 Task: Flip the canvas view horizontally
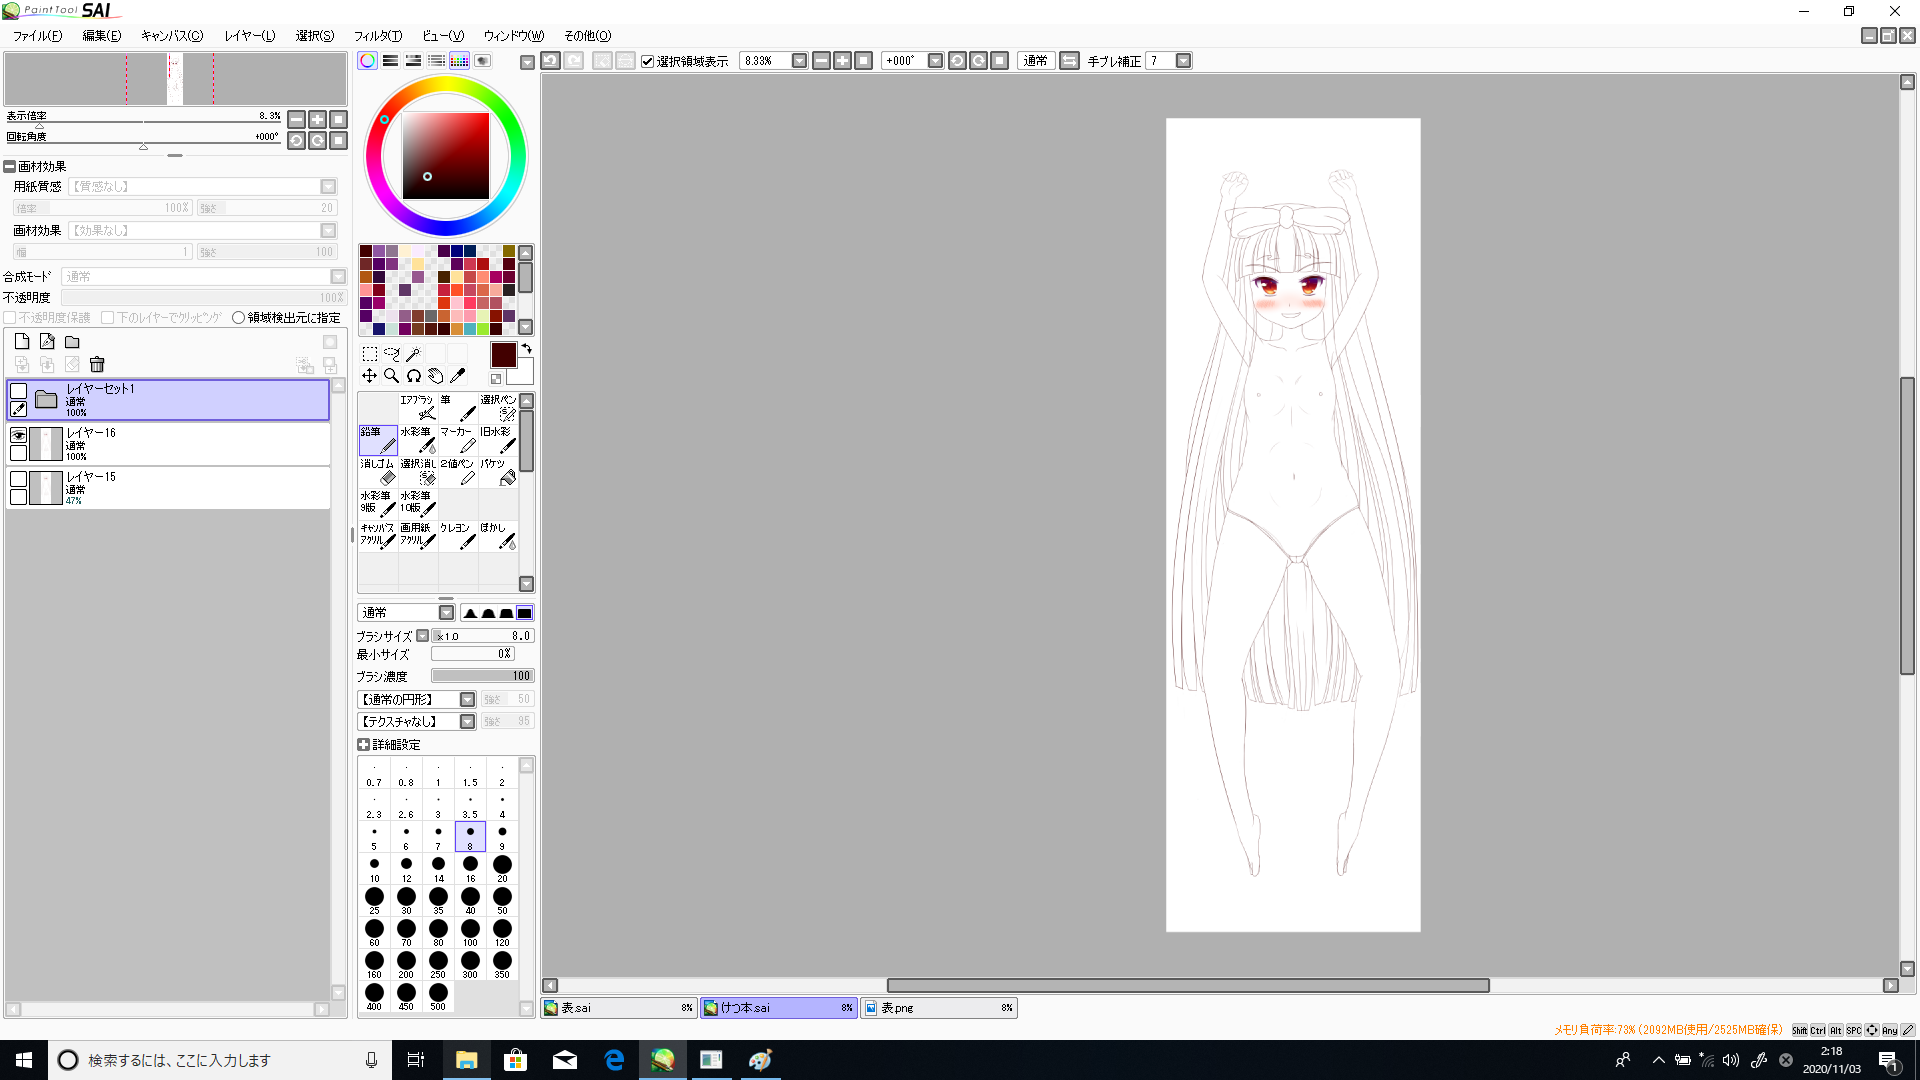(1069, 61)
